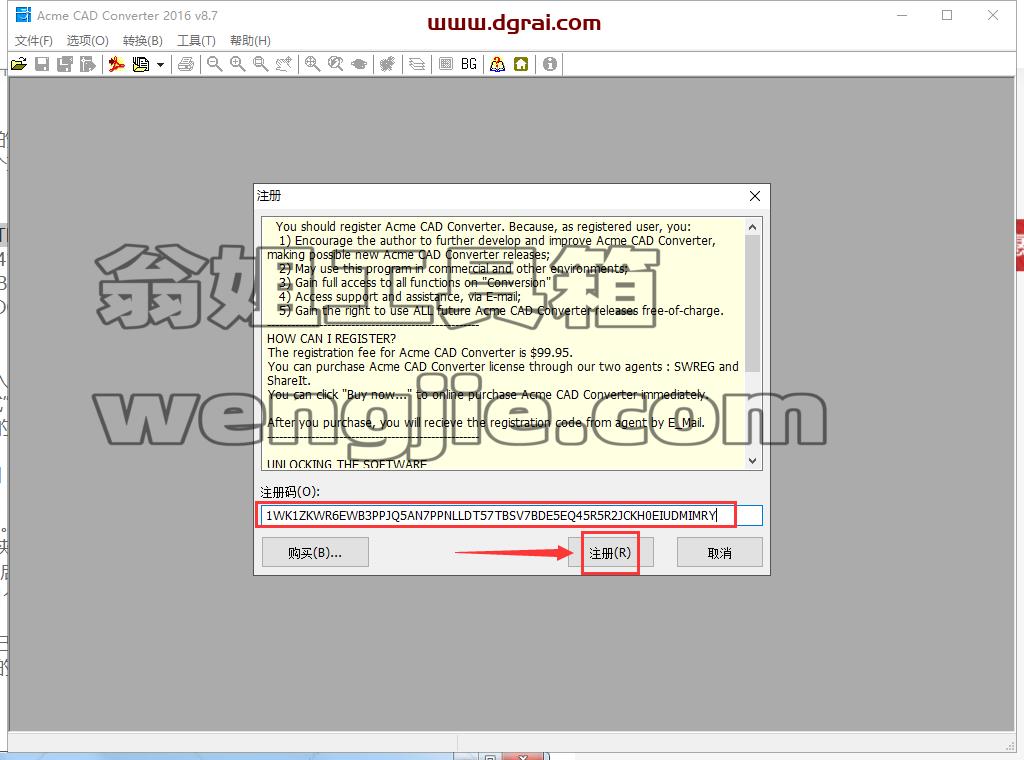Screen dimensions: 1024x760
Task: Open the 转换(B) menu
Action: (142, 40)
